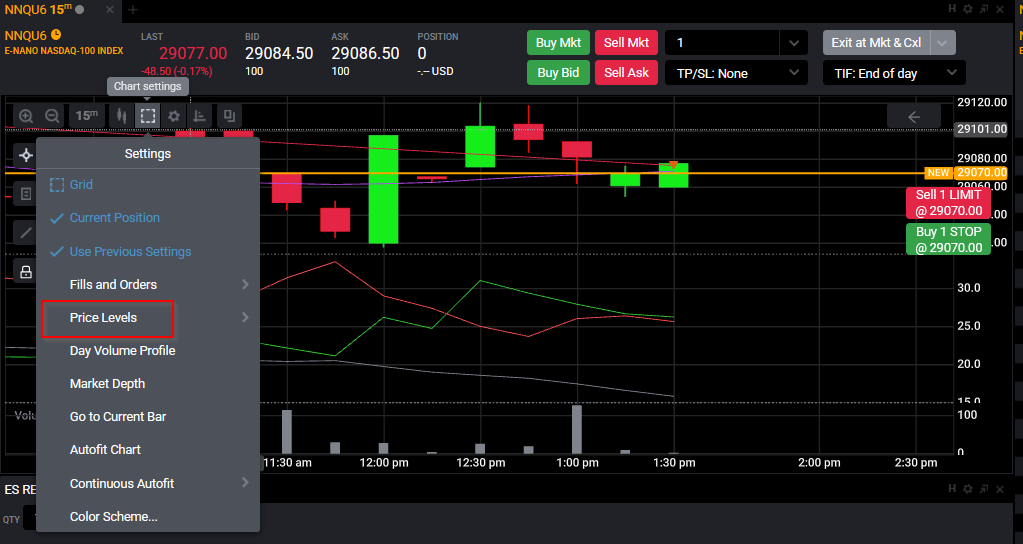Click the Buy Bid button

tap(558, 72)
